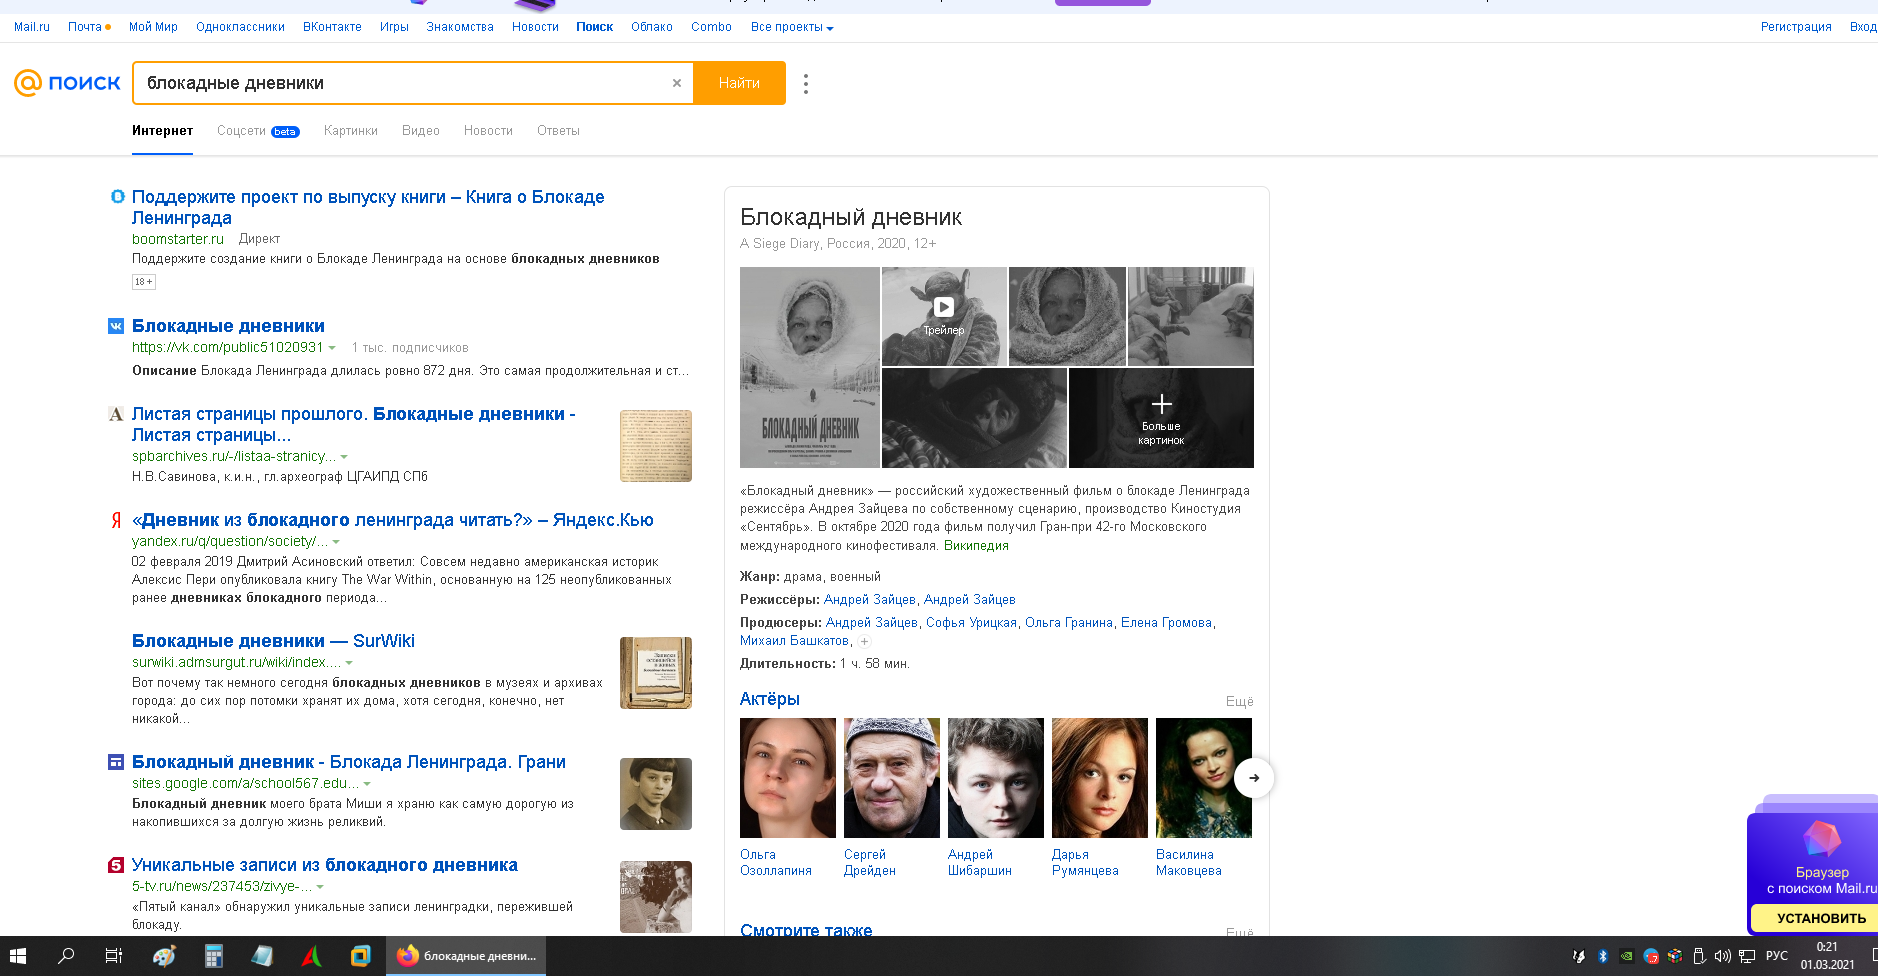1878x976 pixels.
Task: Expand the 5-tv.ru URL dropdown arrow
Action: (320, 887)
